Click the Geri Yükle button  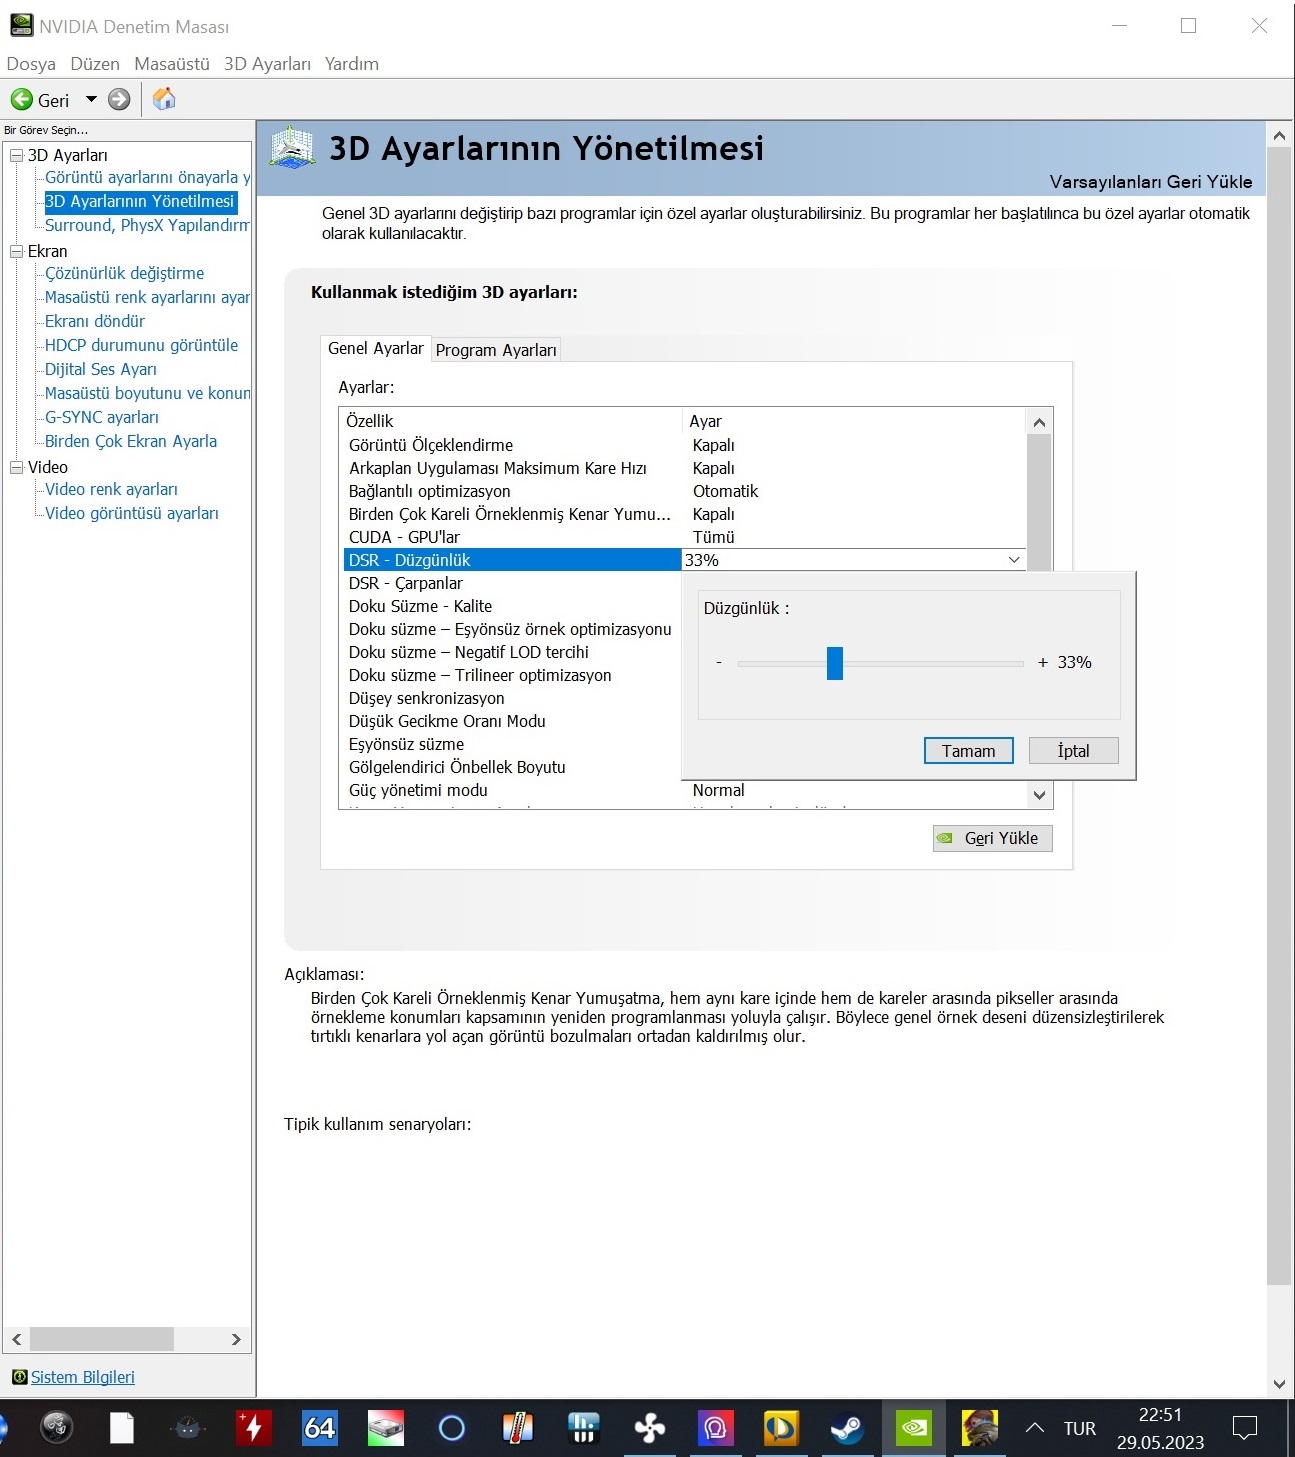(992, 838)
